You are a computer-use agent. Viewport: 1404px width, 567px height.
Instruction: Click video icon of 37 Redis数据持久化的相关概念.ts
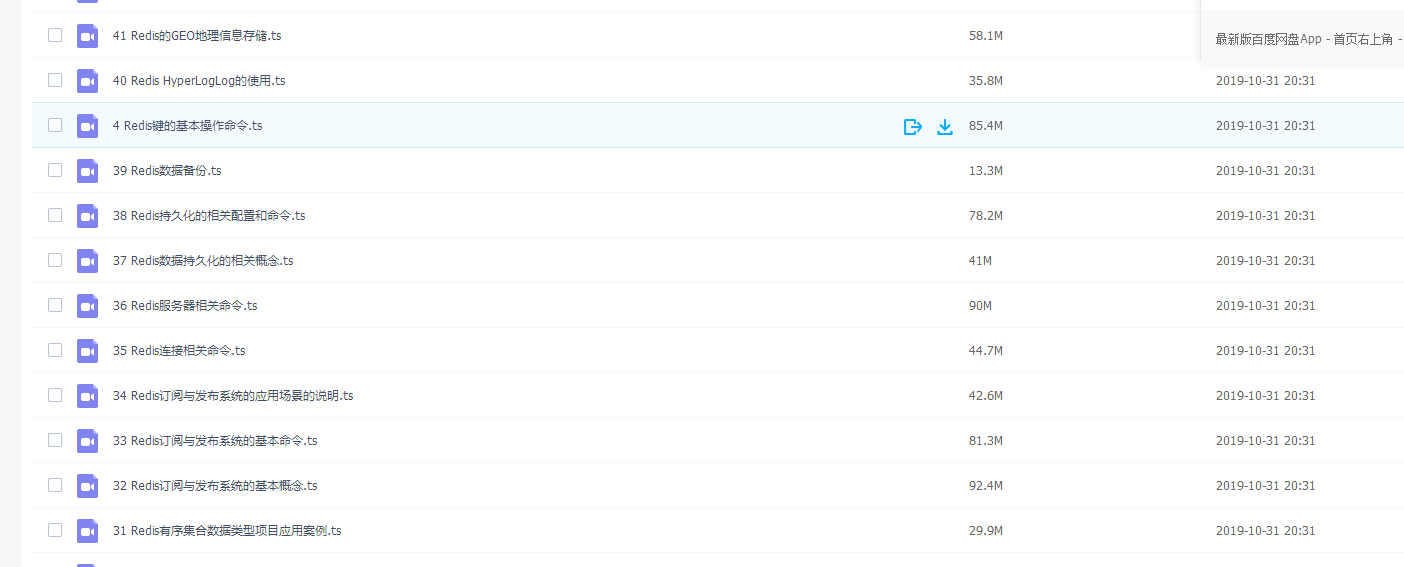point(88,261)
